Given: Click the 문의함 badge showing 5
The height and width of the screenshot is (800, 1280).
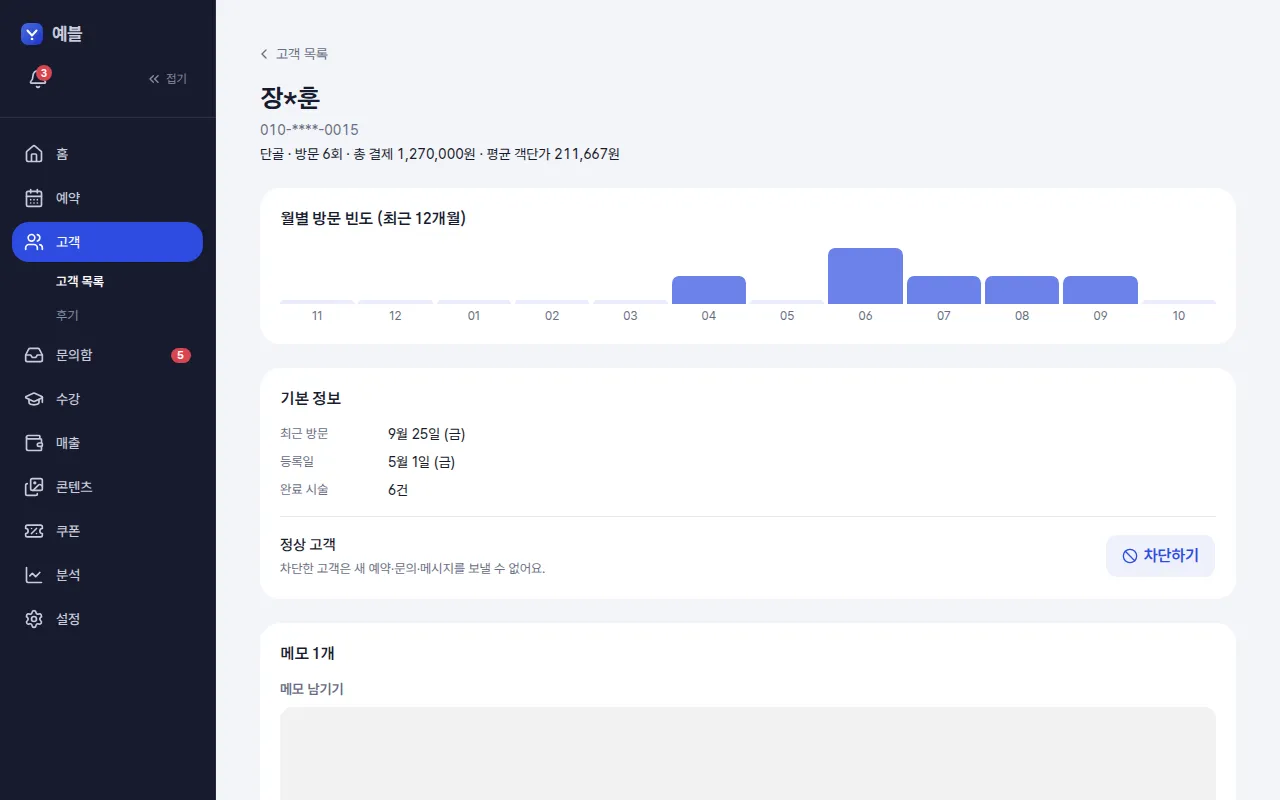Looking at the screenshot, I should pos(180,355).
